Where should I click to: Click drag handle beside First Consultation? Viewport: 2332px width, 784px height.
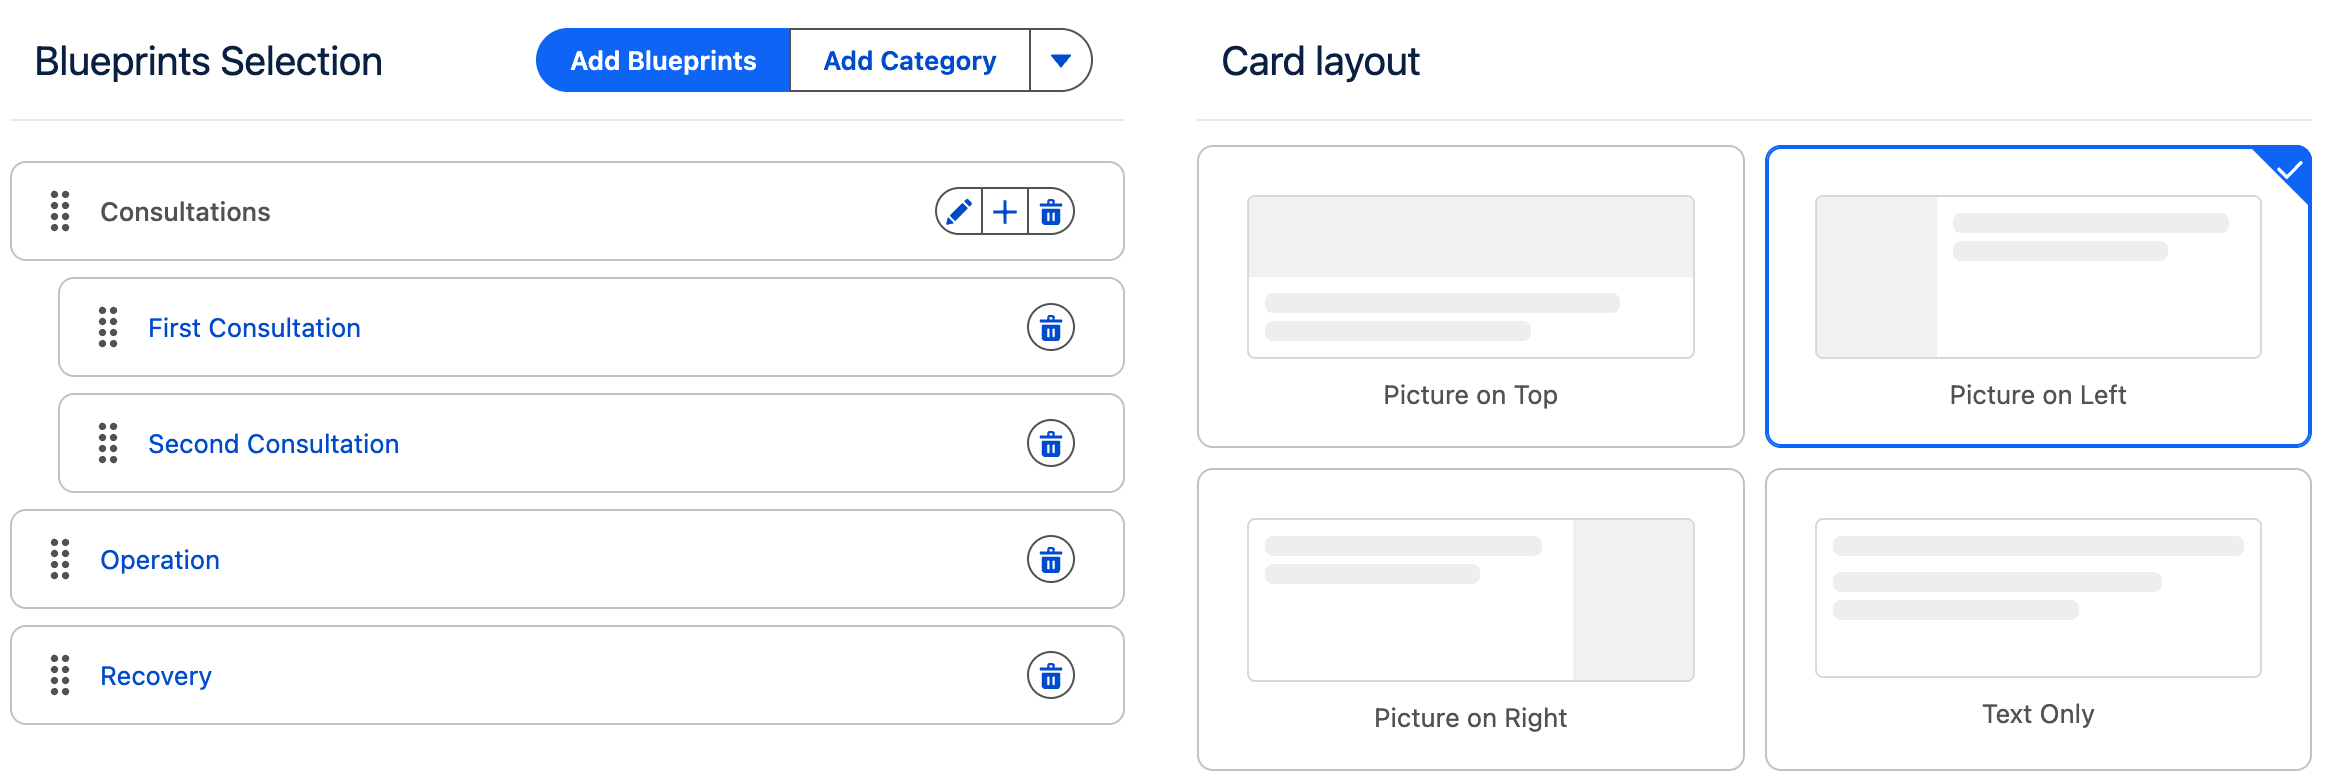click(108, 328)
